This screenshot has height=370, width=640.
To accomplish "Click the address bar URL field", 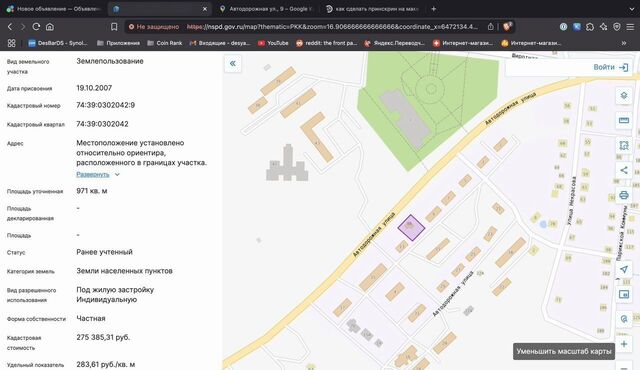I will pyautogui.click(x=332, y=27).
